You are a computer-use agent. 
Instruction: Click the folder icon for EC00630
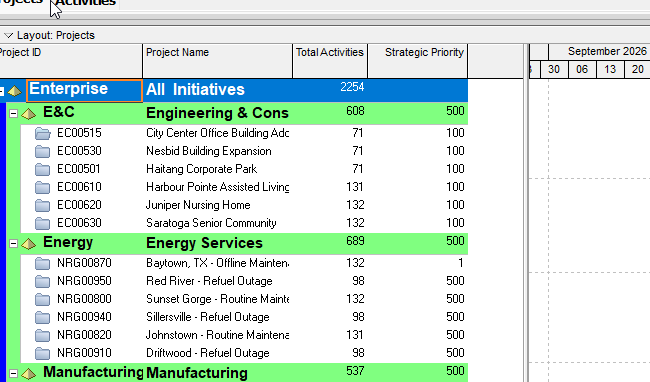(x=43, y=223)
